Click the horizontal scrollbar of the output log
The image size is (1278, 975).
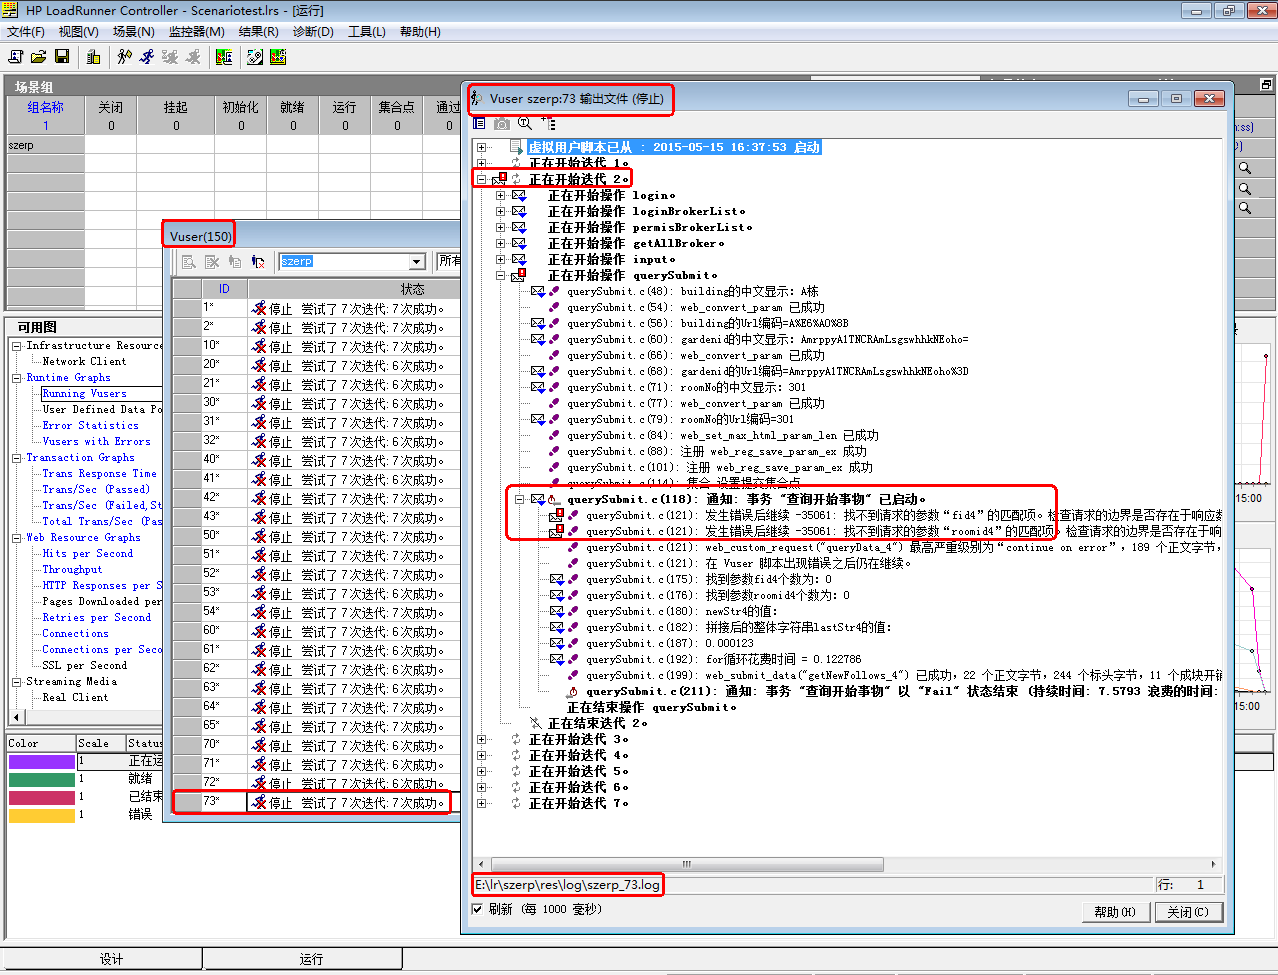686,864
